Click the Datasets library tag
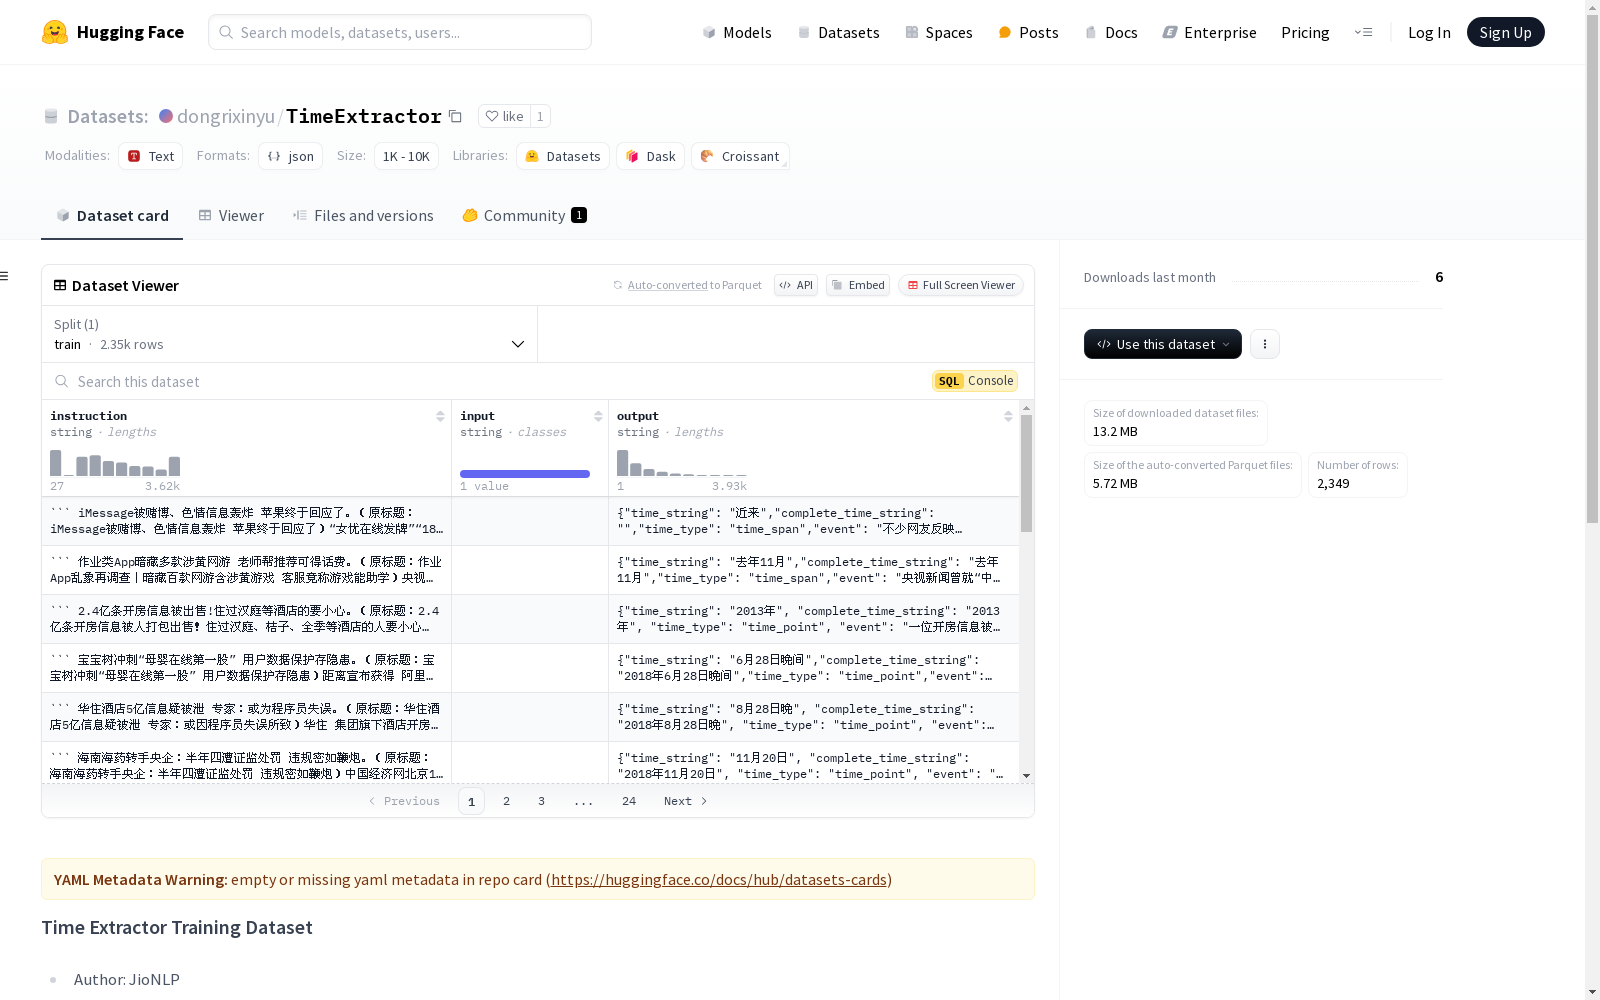 tap(563, 156)
